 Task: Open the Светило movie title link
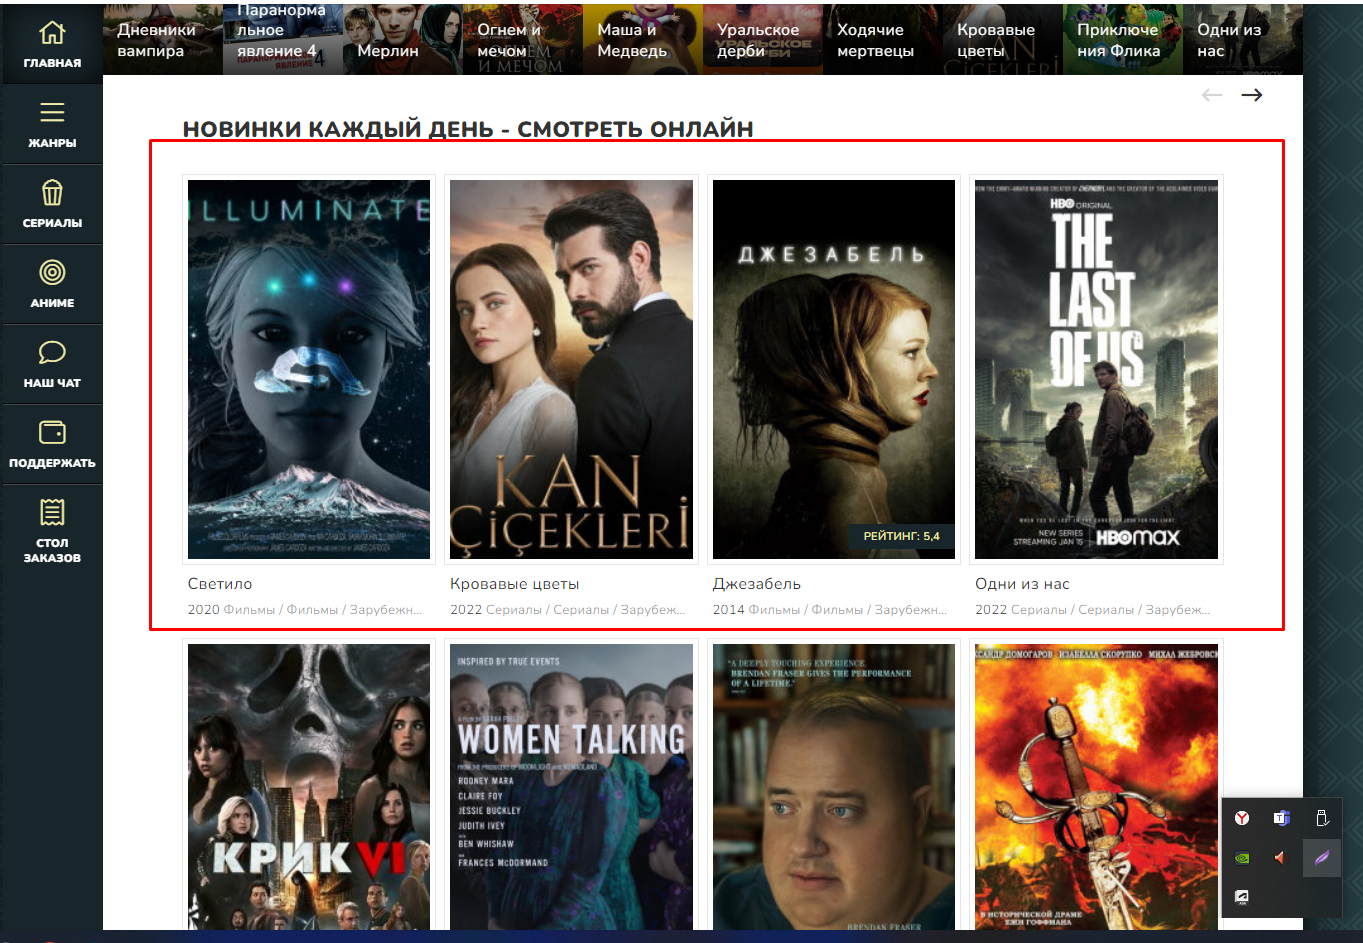click(x=220, y=584)
